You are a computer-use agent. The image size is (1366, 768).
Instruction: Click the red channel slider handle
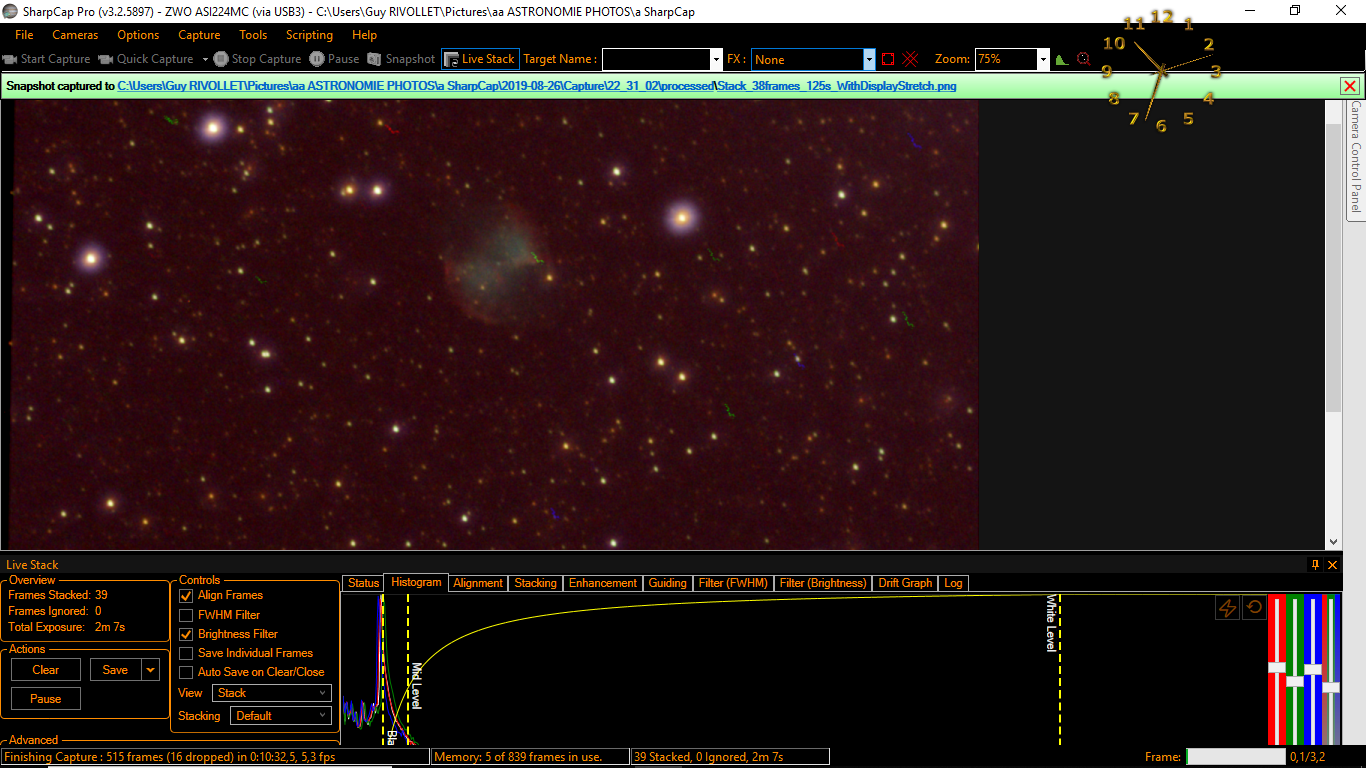(x=1276, y=667)
